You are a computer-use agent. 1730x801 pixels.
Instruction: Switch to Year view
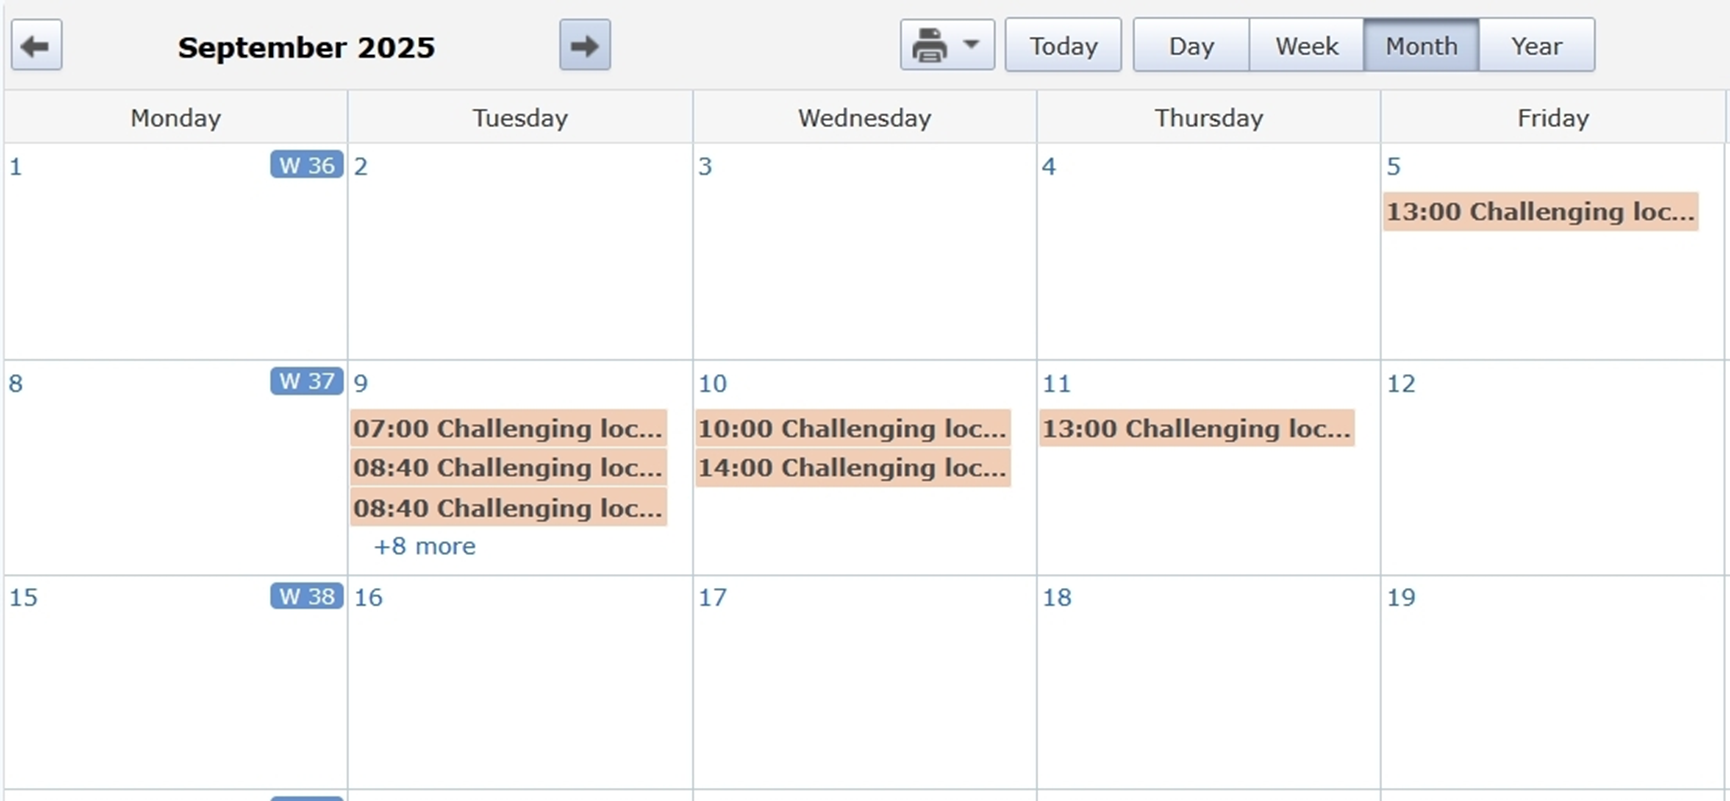pos(1535,46)
